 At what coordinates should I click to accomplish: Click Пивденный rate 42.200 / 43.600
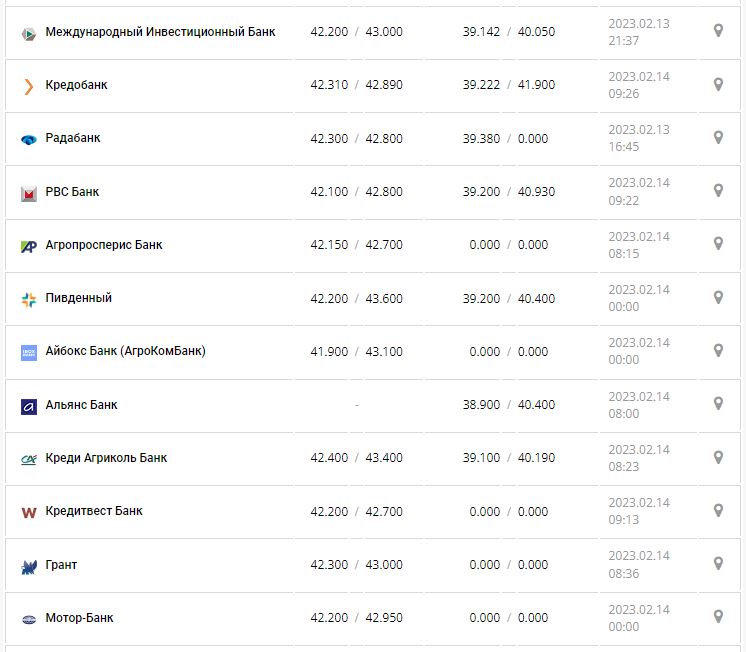356,298
